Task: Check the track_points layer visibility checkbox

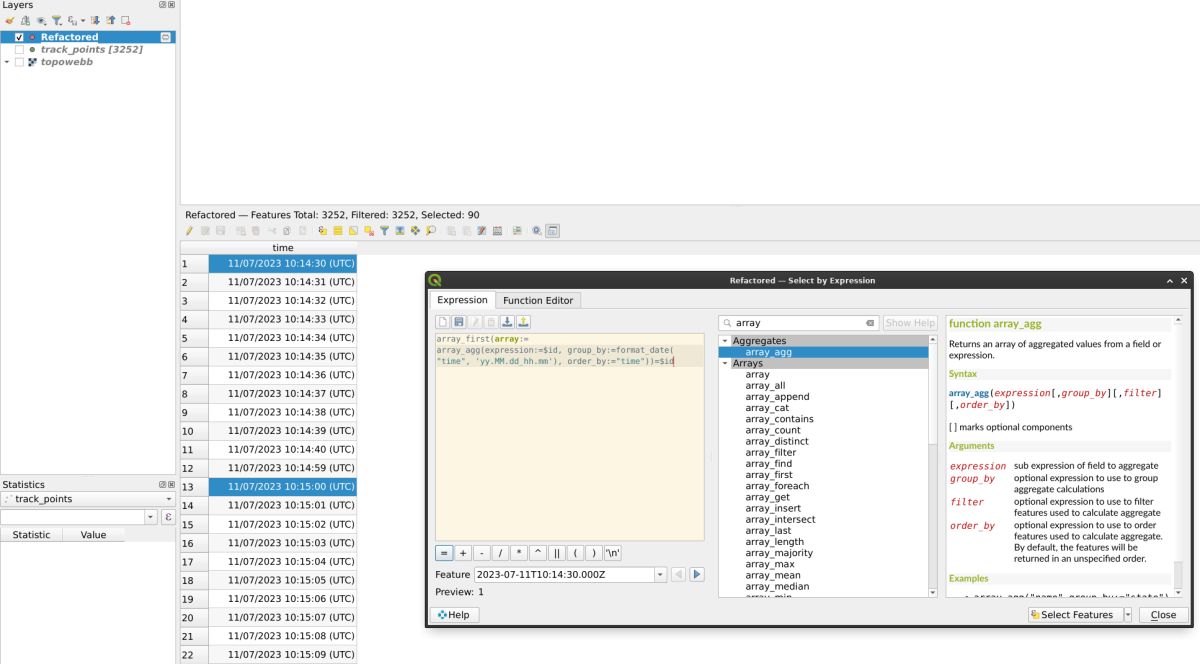Action: [x=19, y=49]
